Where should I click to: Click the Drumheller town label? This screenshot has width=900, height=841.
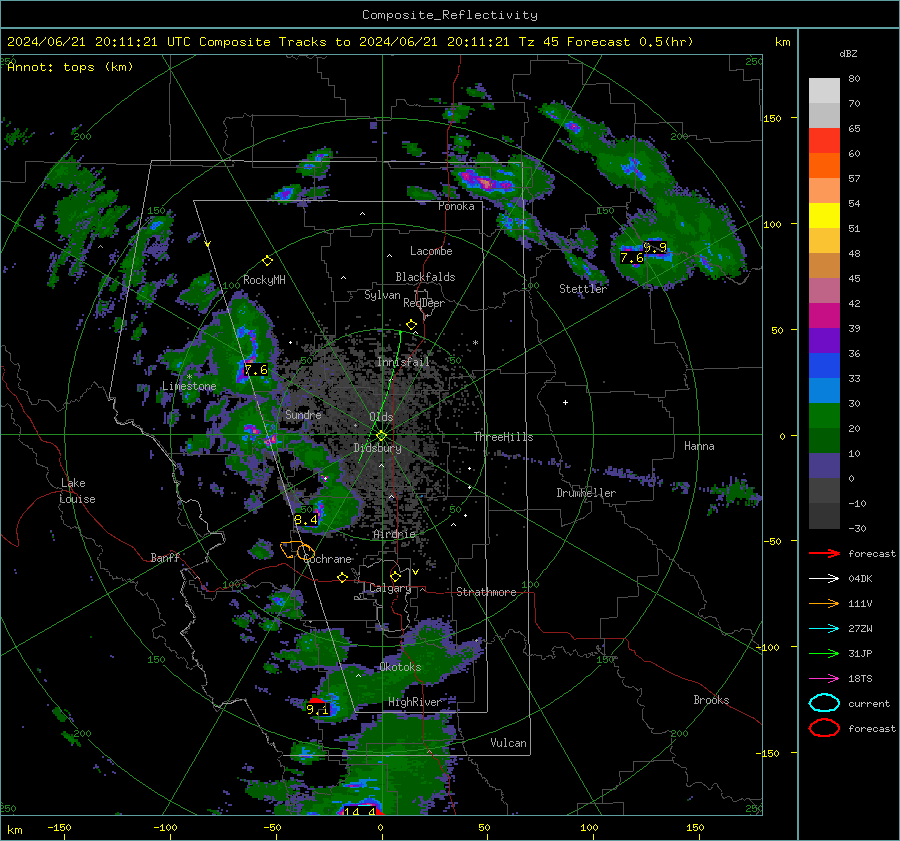(x=586, y=493)
